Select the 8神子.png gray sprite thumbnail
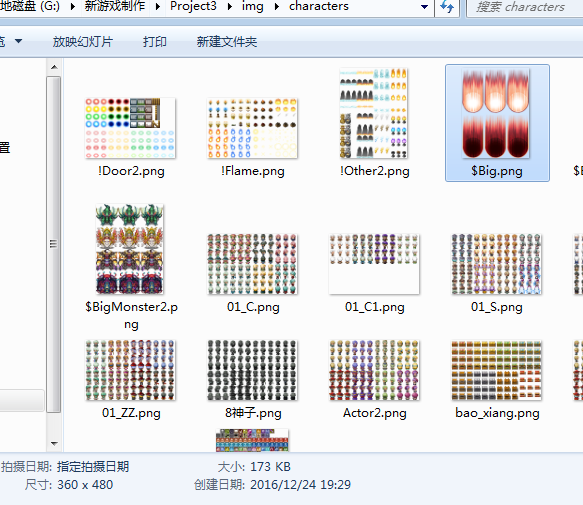 (252, 370)
